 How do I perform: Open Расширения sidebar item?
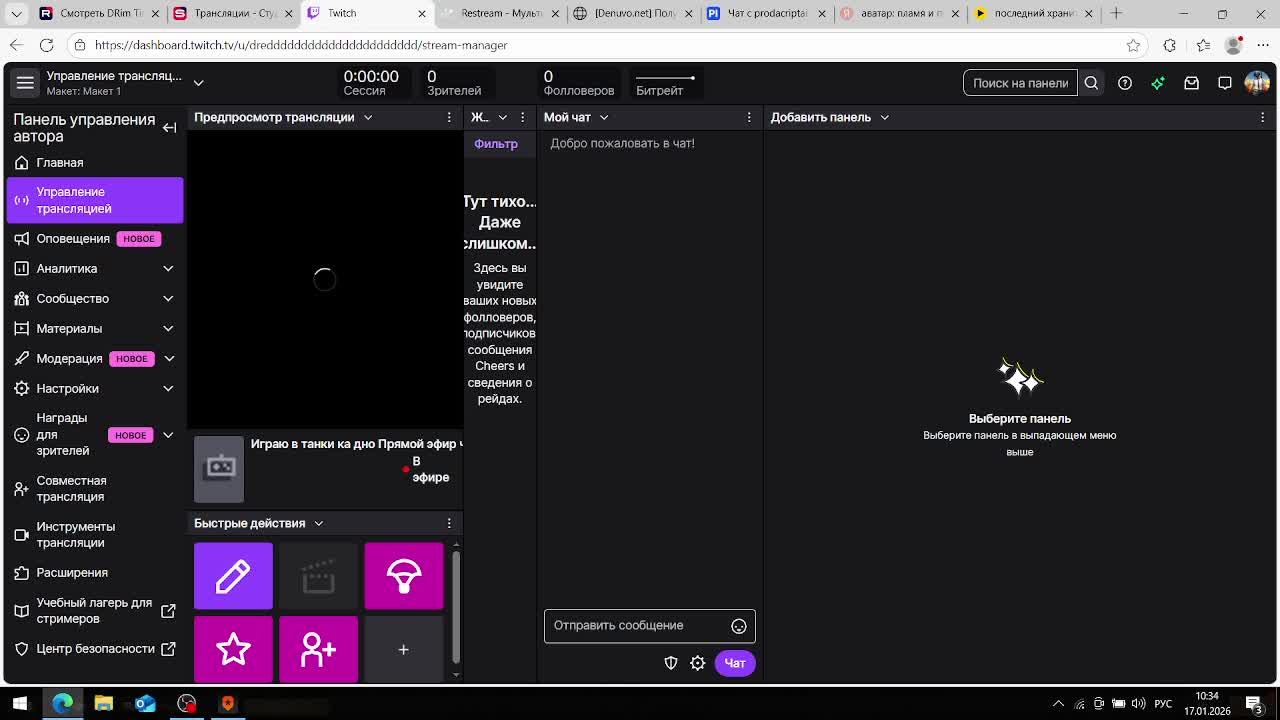[95, 572]
